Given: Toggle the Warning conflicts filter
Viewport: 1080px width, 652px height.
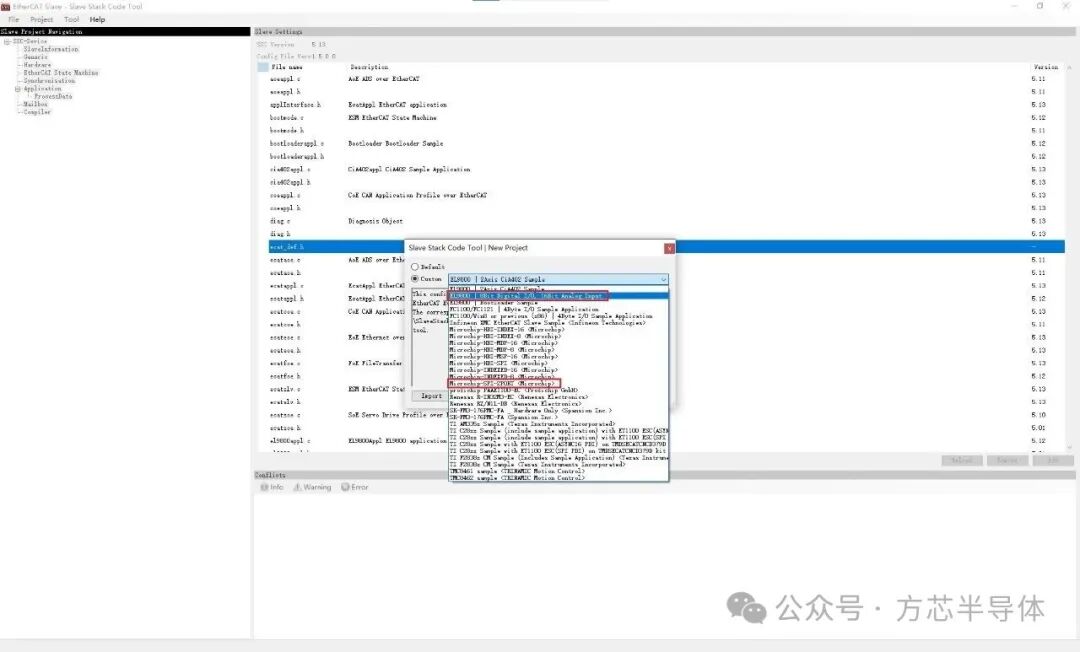Looking at the screenshot, I should [x=312, y=487].
